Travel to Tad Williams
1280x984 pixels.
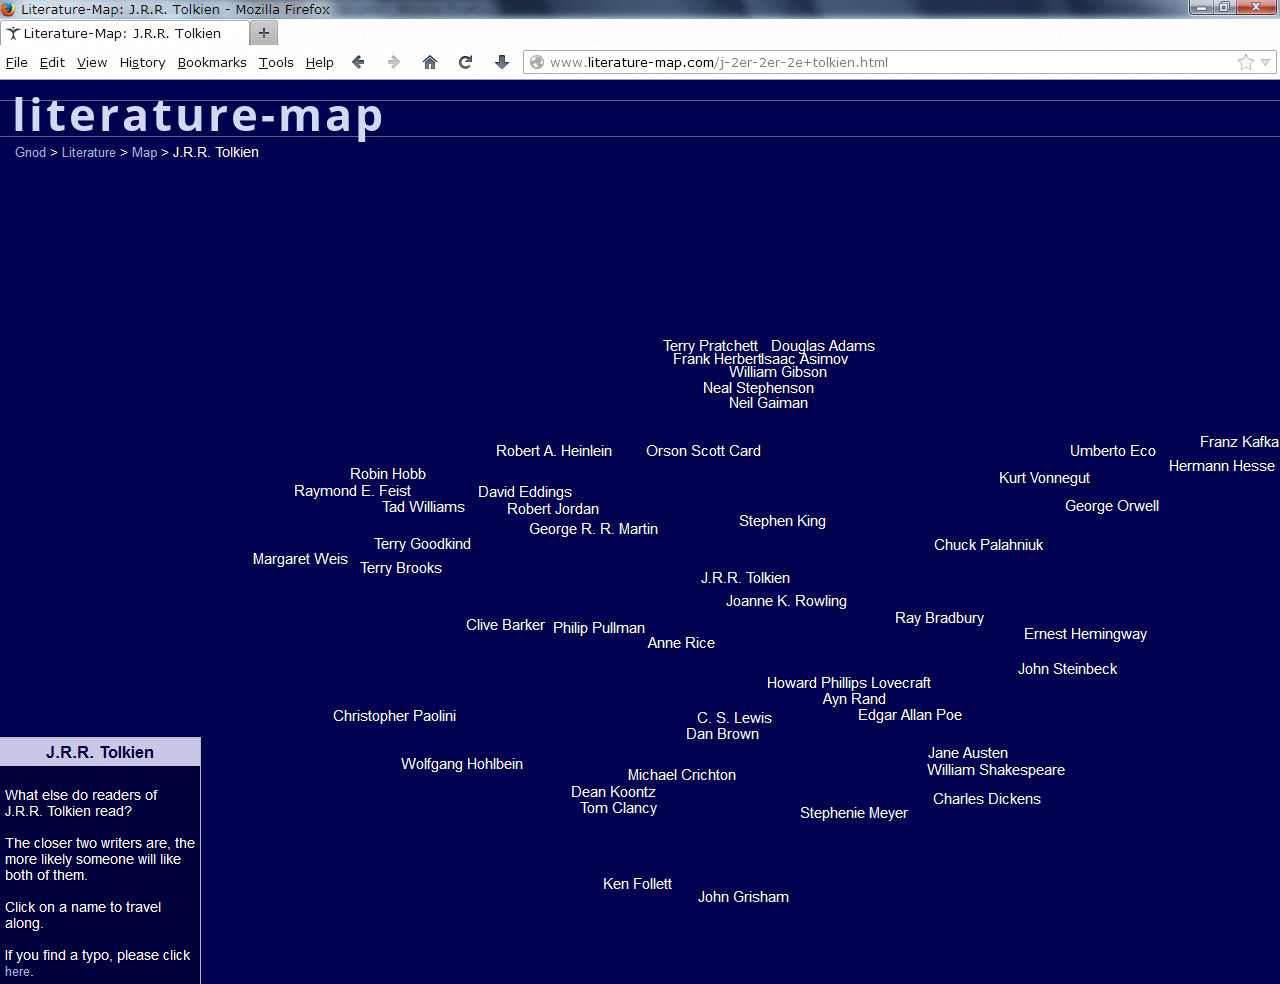coord(423,507)
